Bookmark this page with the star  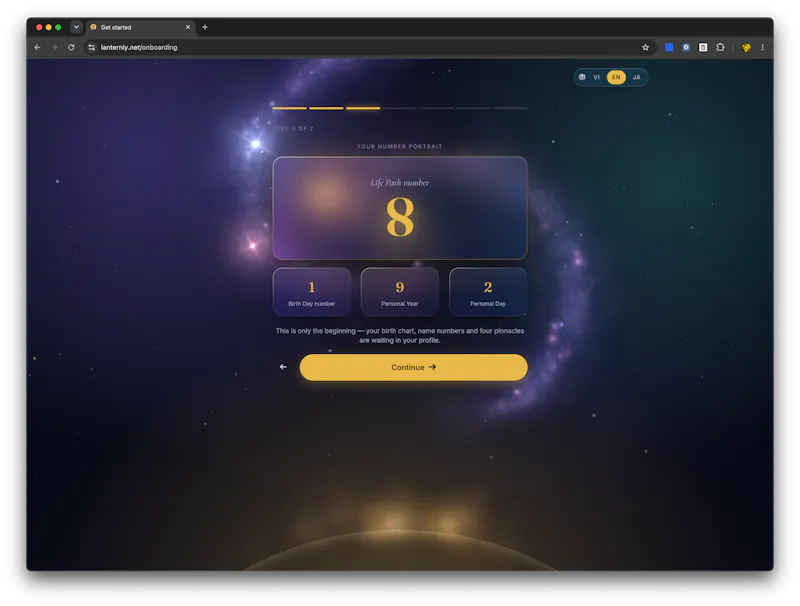tap(645, 47)
